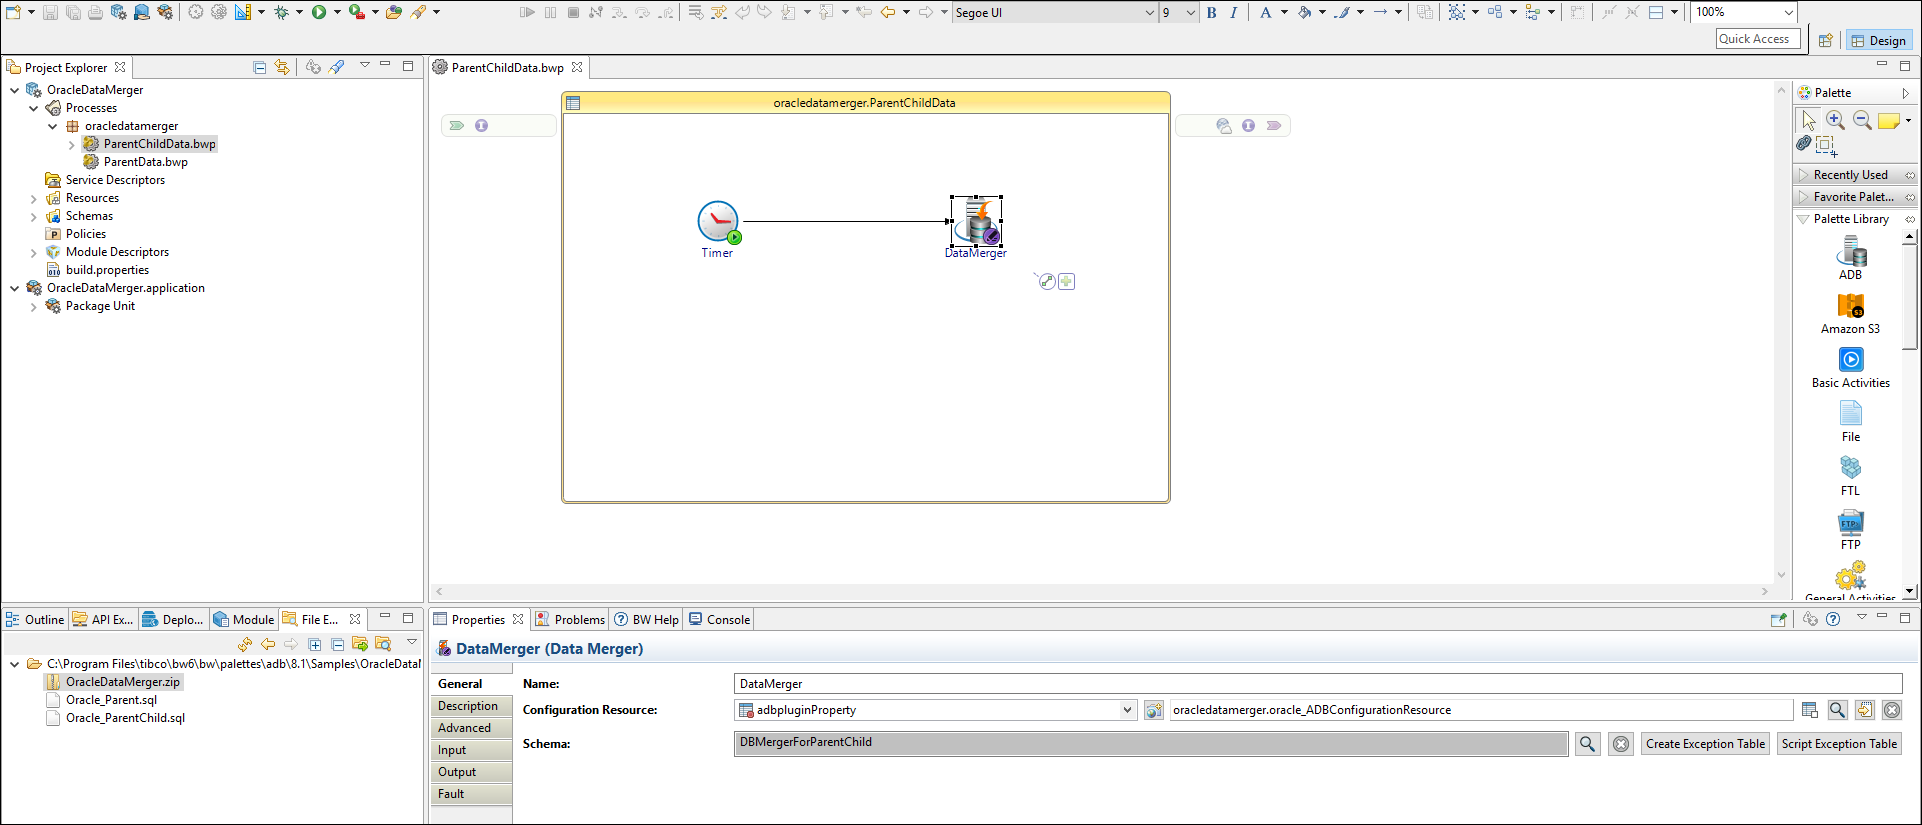Click the Save icon in the toolbar
1922x825 pixels.
pos(50,12)
